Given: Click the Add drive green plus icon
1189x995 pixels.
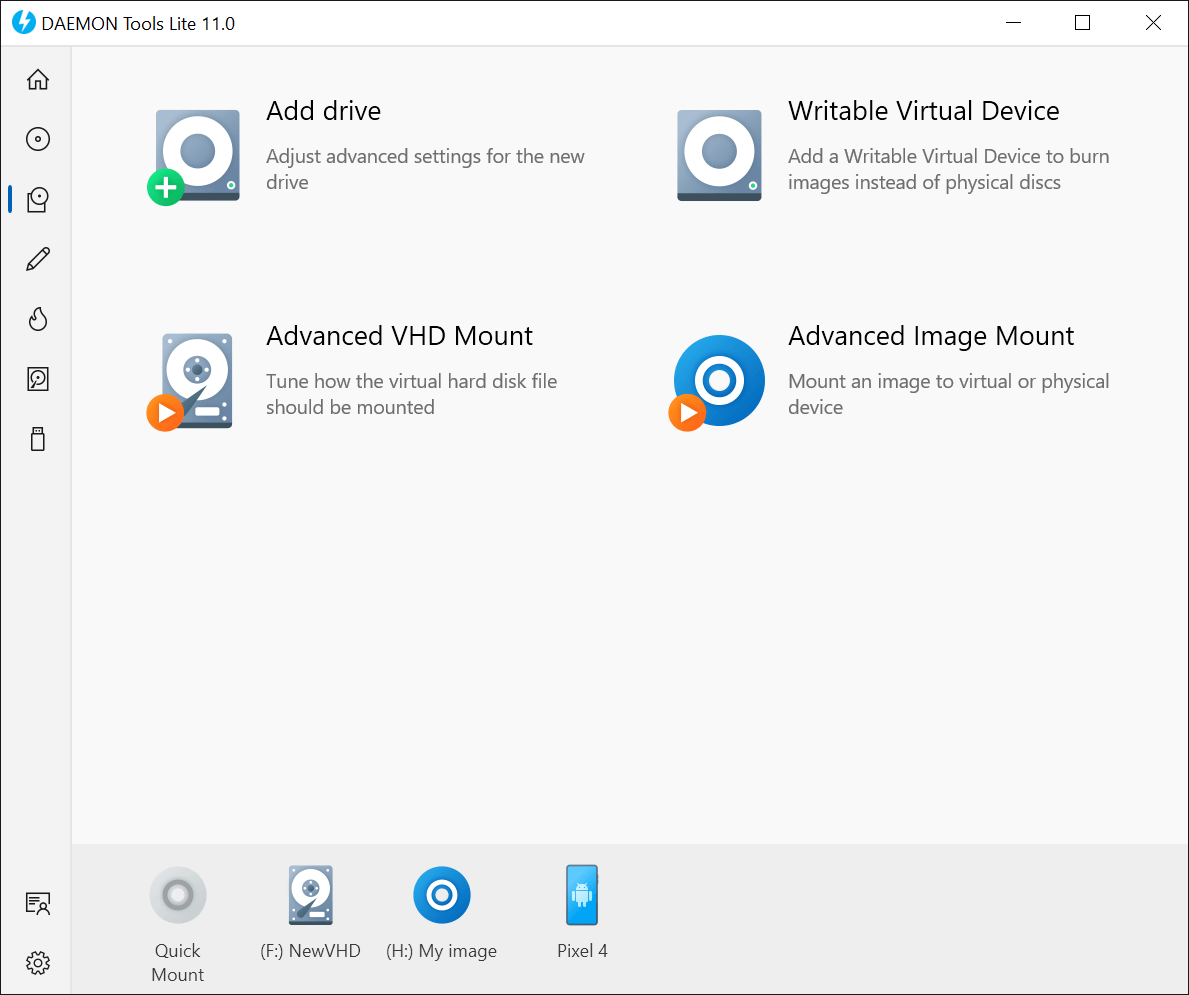Looking at the screenshot, I should (x=166, y=186).
